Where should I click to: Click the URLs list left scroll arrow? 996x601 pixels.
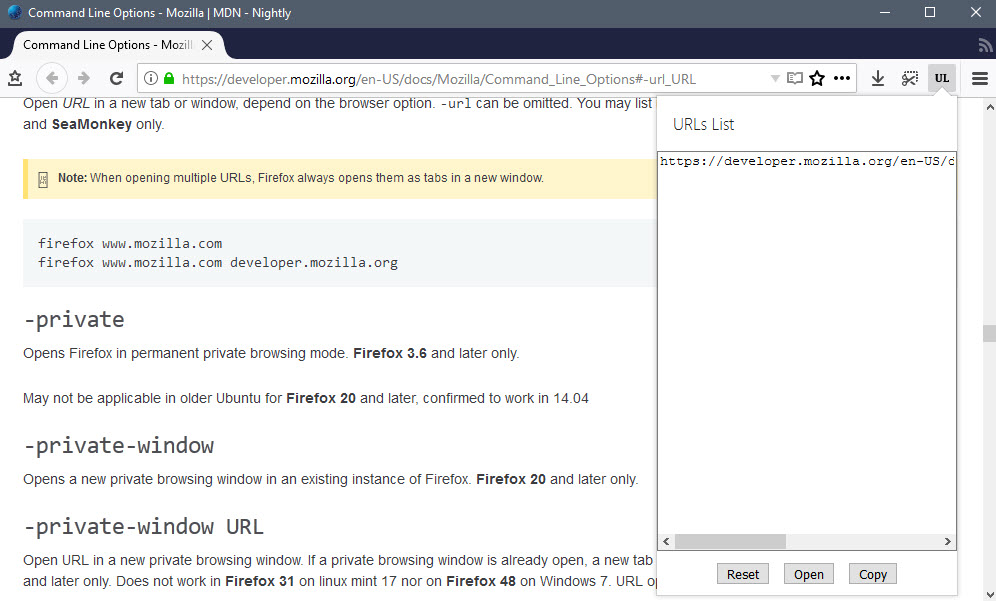point(666,541)
